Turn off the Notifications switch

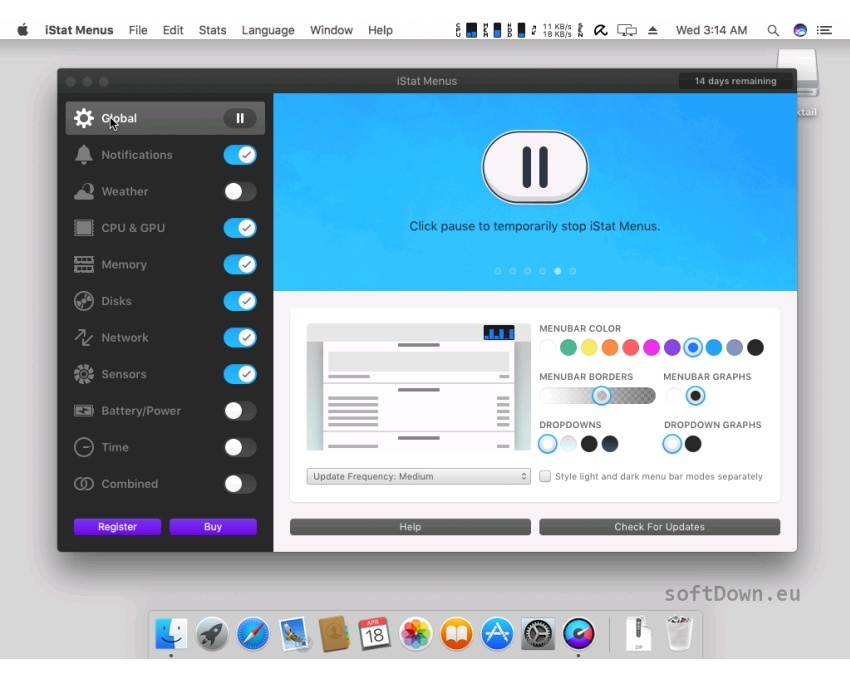click(240, 155)
